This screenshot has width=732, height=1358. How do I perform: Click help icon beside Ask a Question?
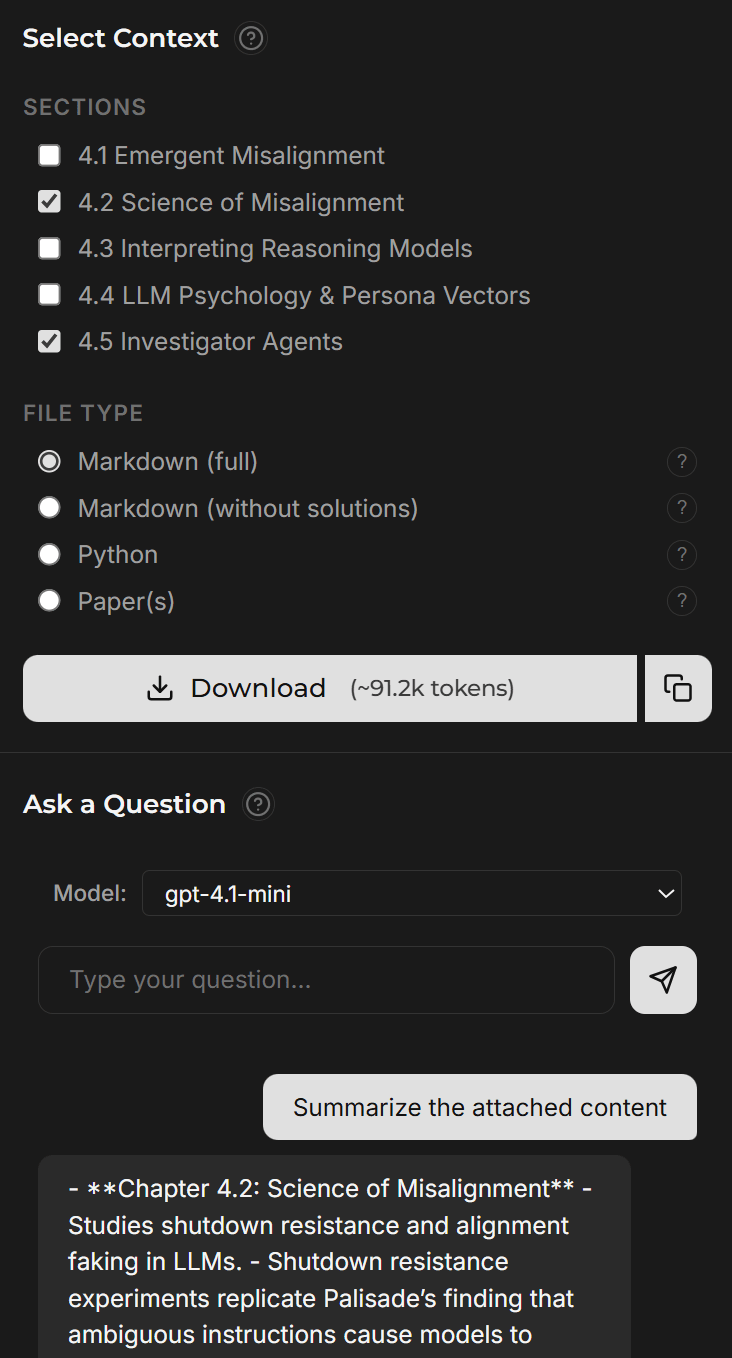pos(258,805)
